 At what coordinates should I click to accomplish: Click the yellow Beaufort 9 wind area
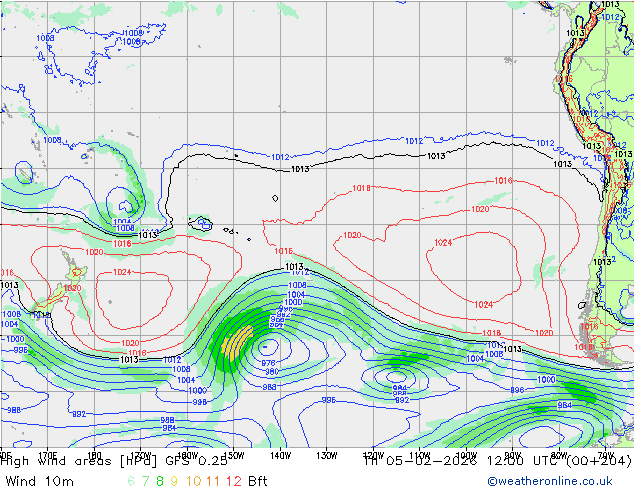(x=237, y=343)
